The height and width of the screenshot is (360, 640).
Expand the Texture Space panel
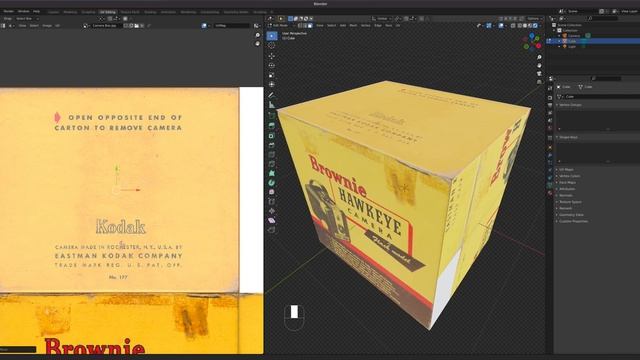570,202
